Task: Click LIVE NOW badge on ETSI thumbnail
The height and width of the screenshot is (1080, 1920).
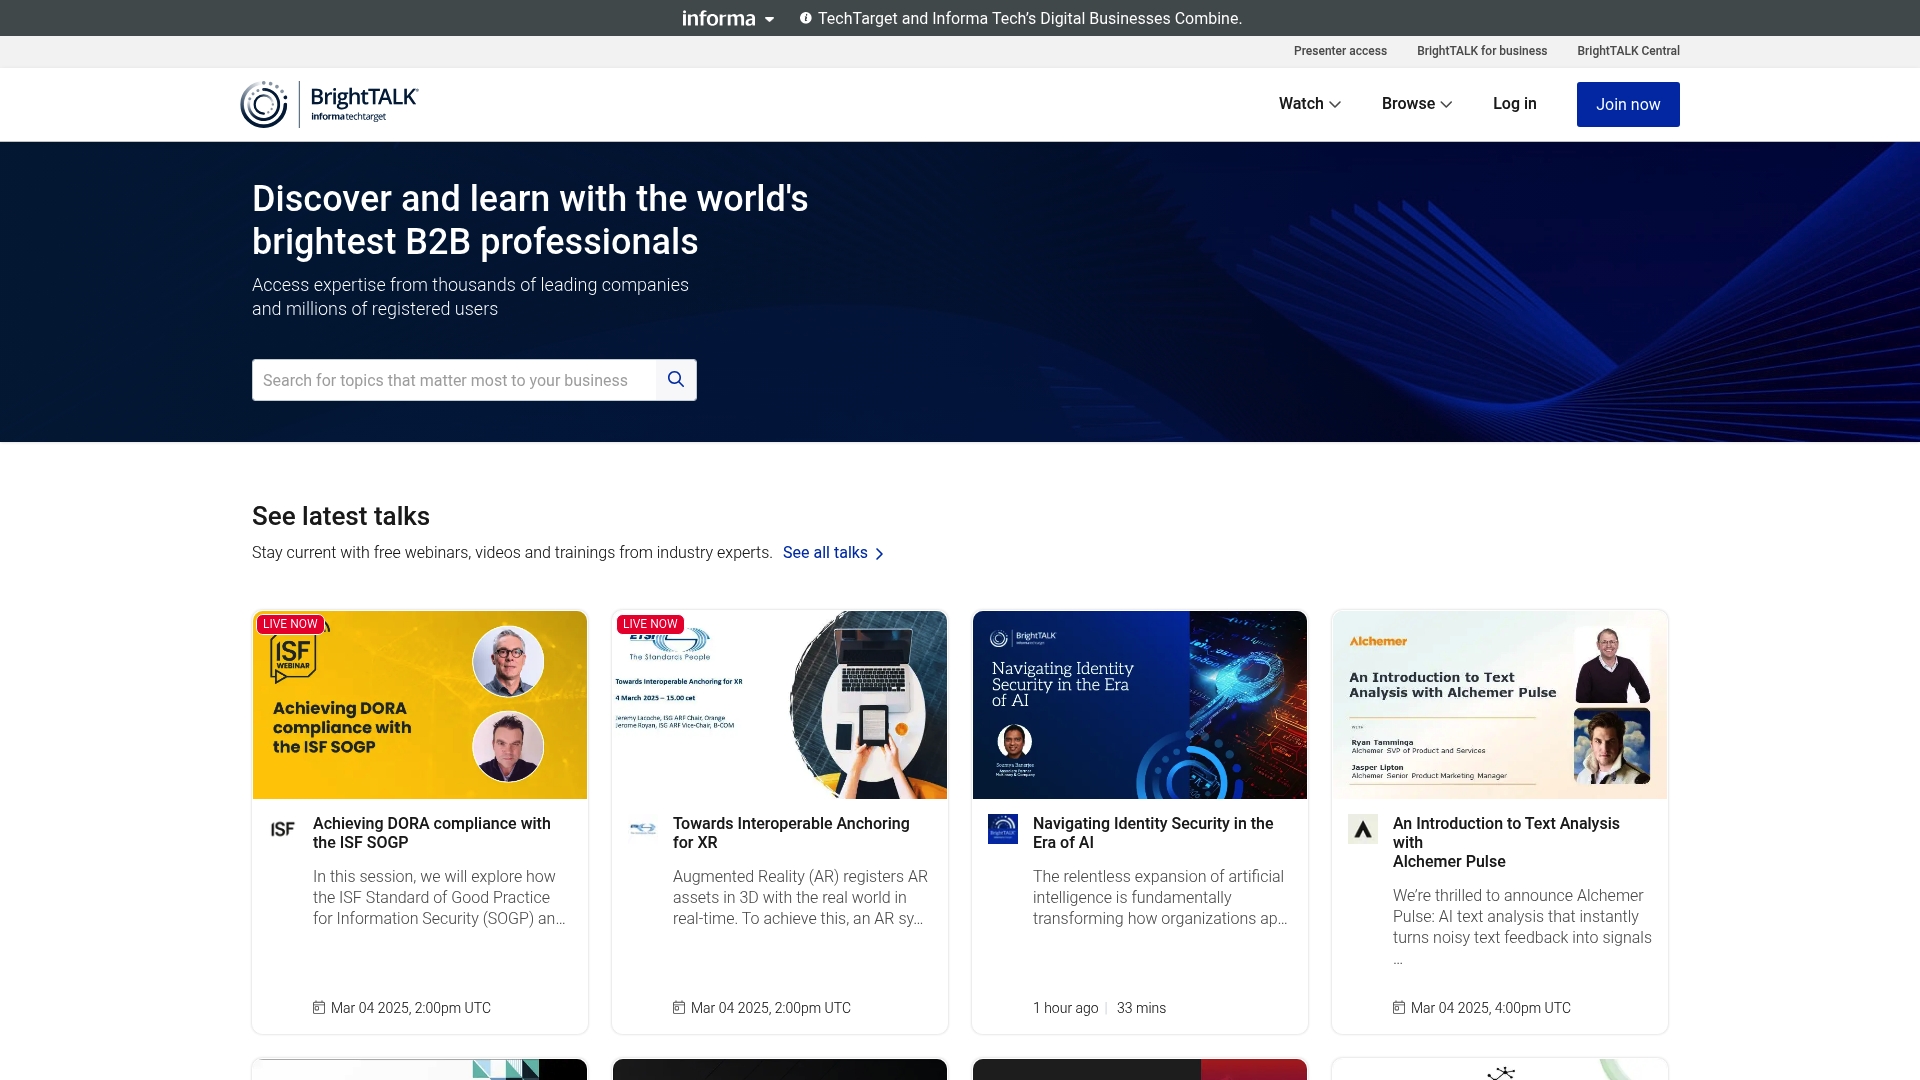Action: 650,624
